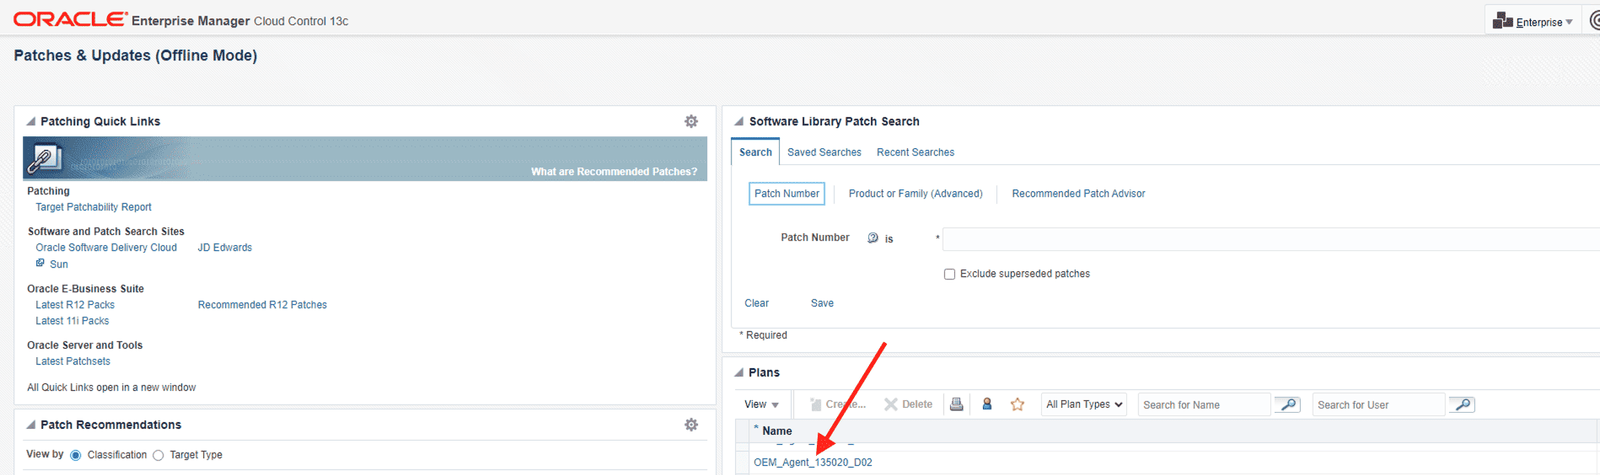
Task: Switch to the Saved Searches tab
Action: pyautogui.click(x=824, y=152)
